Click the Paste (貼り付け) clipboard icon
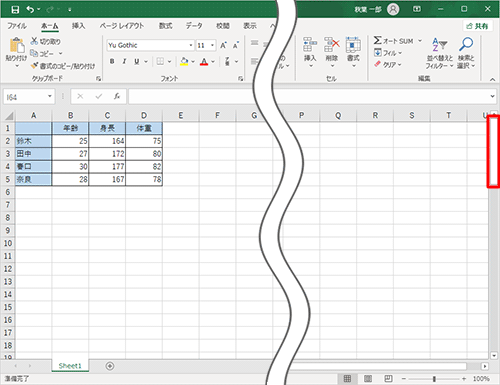The width and height of the screenshot is (500, 385). point(17,46)
